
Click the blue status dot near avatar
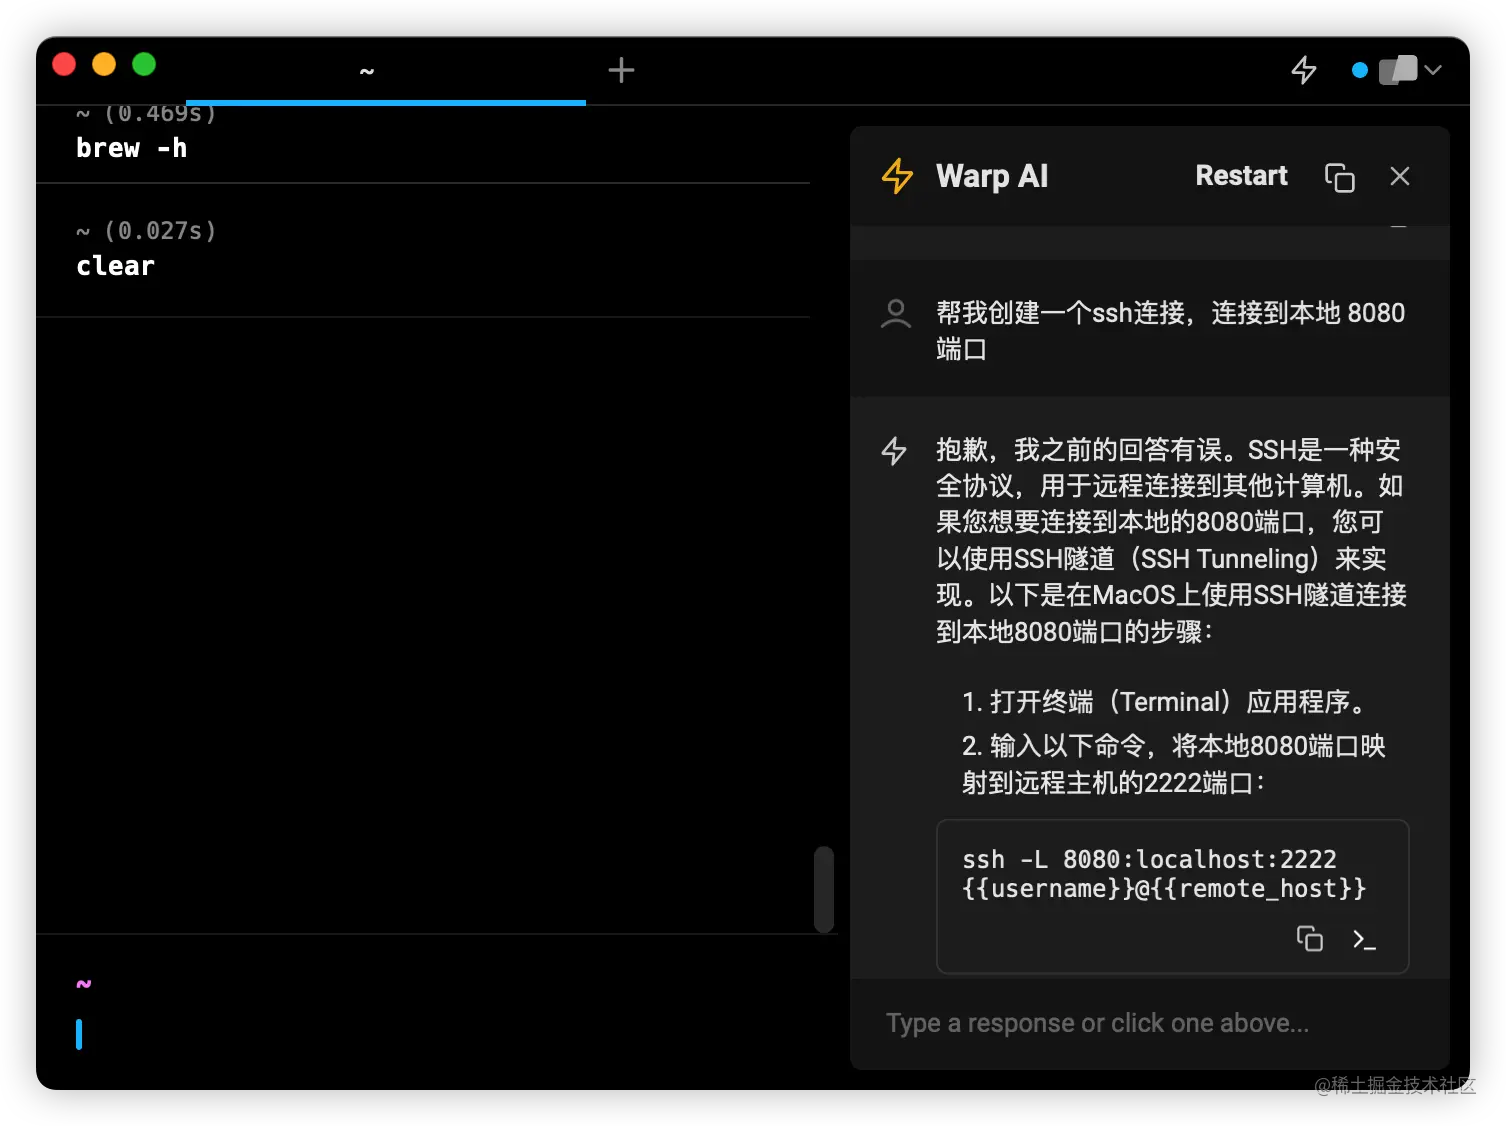point(1359,70)
